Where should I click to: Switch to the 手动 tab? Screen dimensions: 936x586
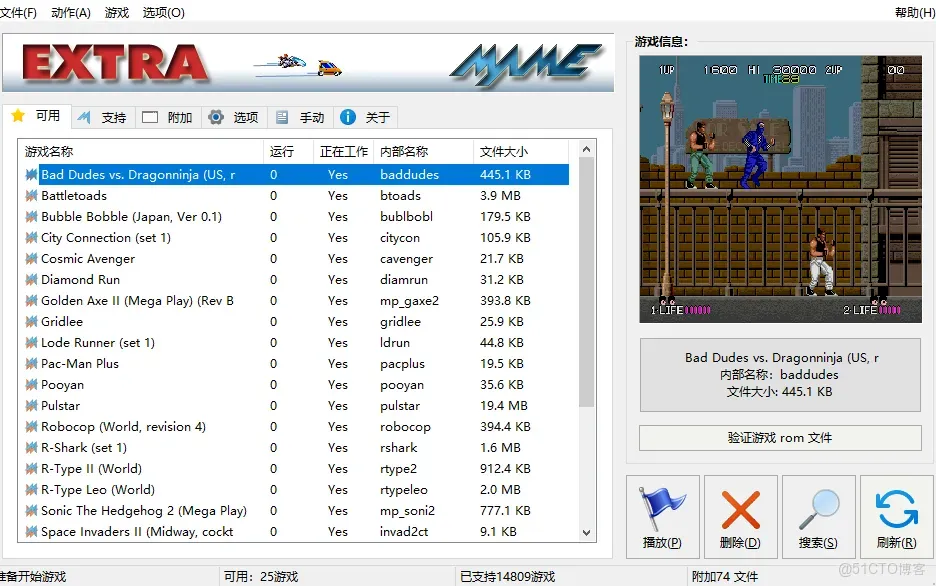pos(300,118)
